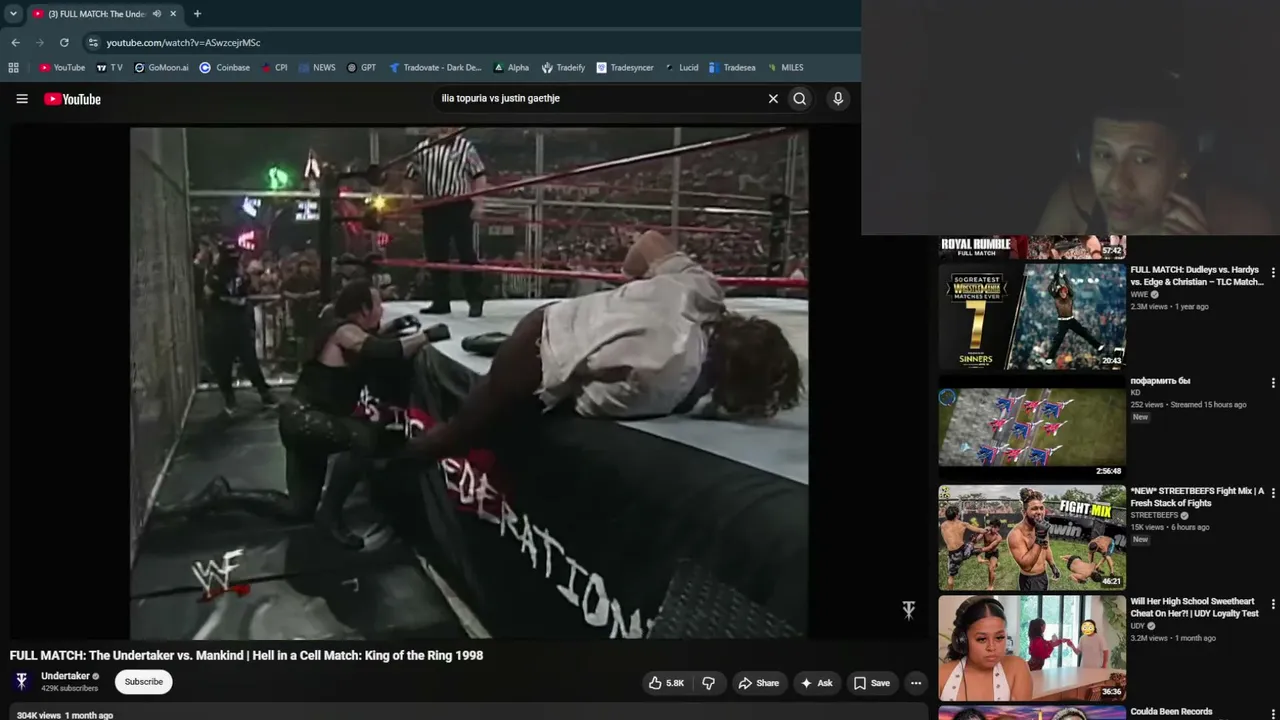Viewport: 1280px width, 720px height.
Task: Open options menu for пофармить бы video
Action: (1273, 383)
